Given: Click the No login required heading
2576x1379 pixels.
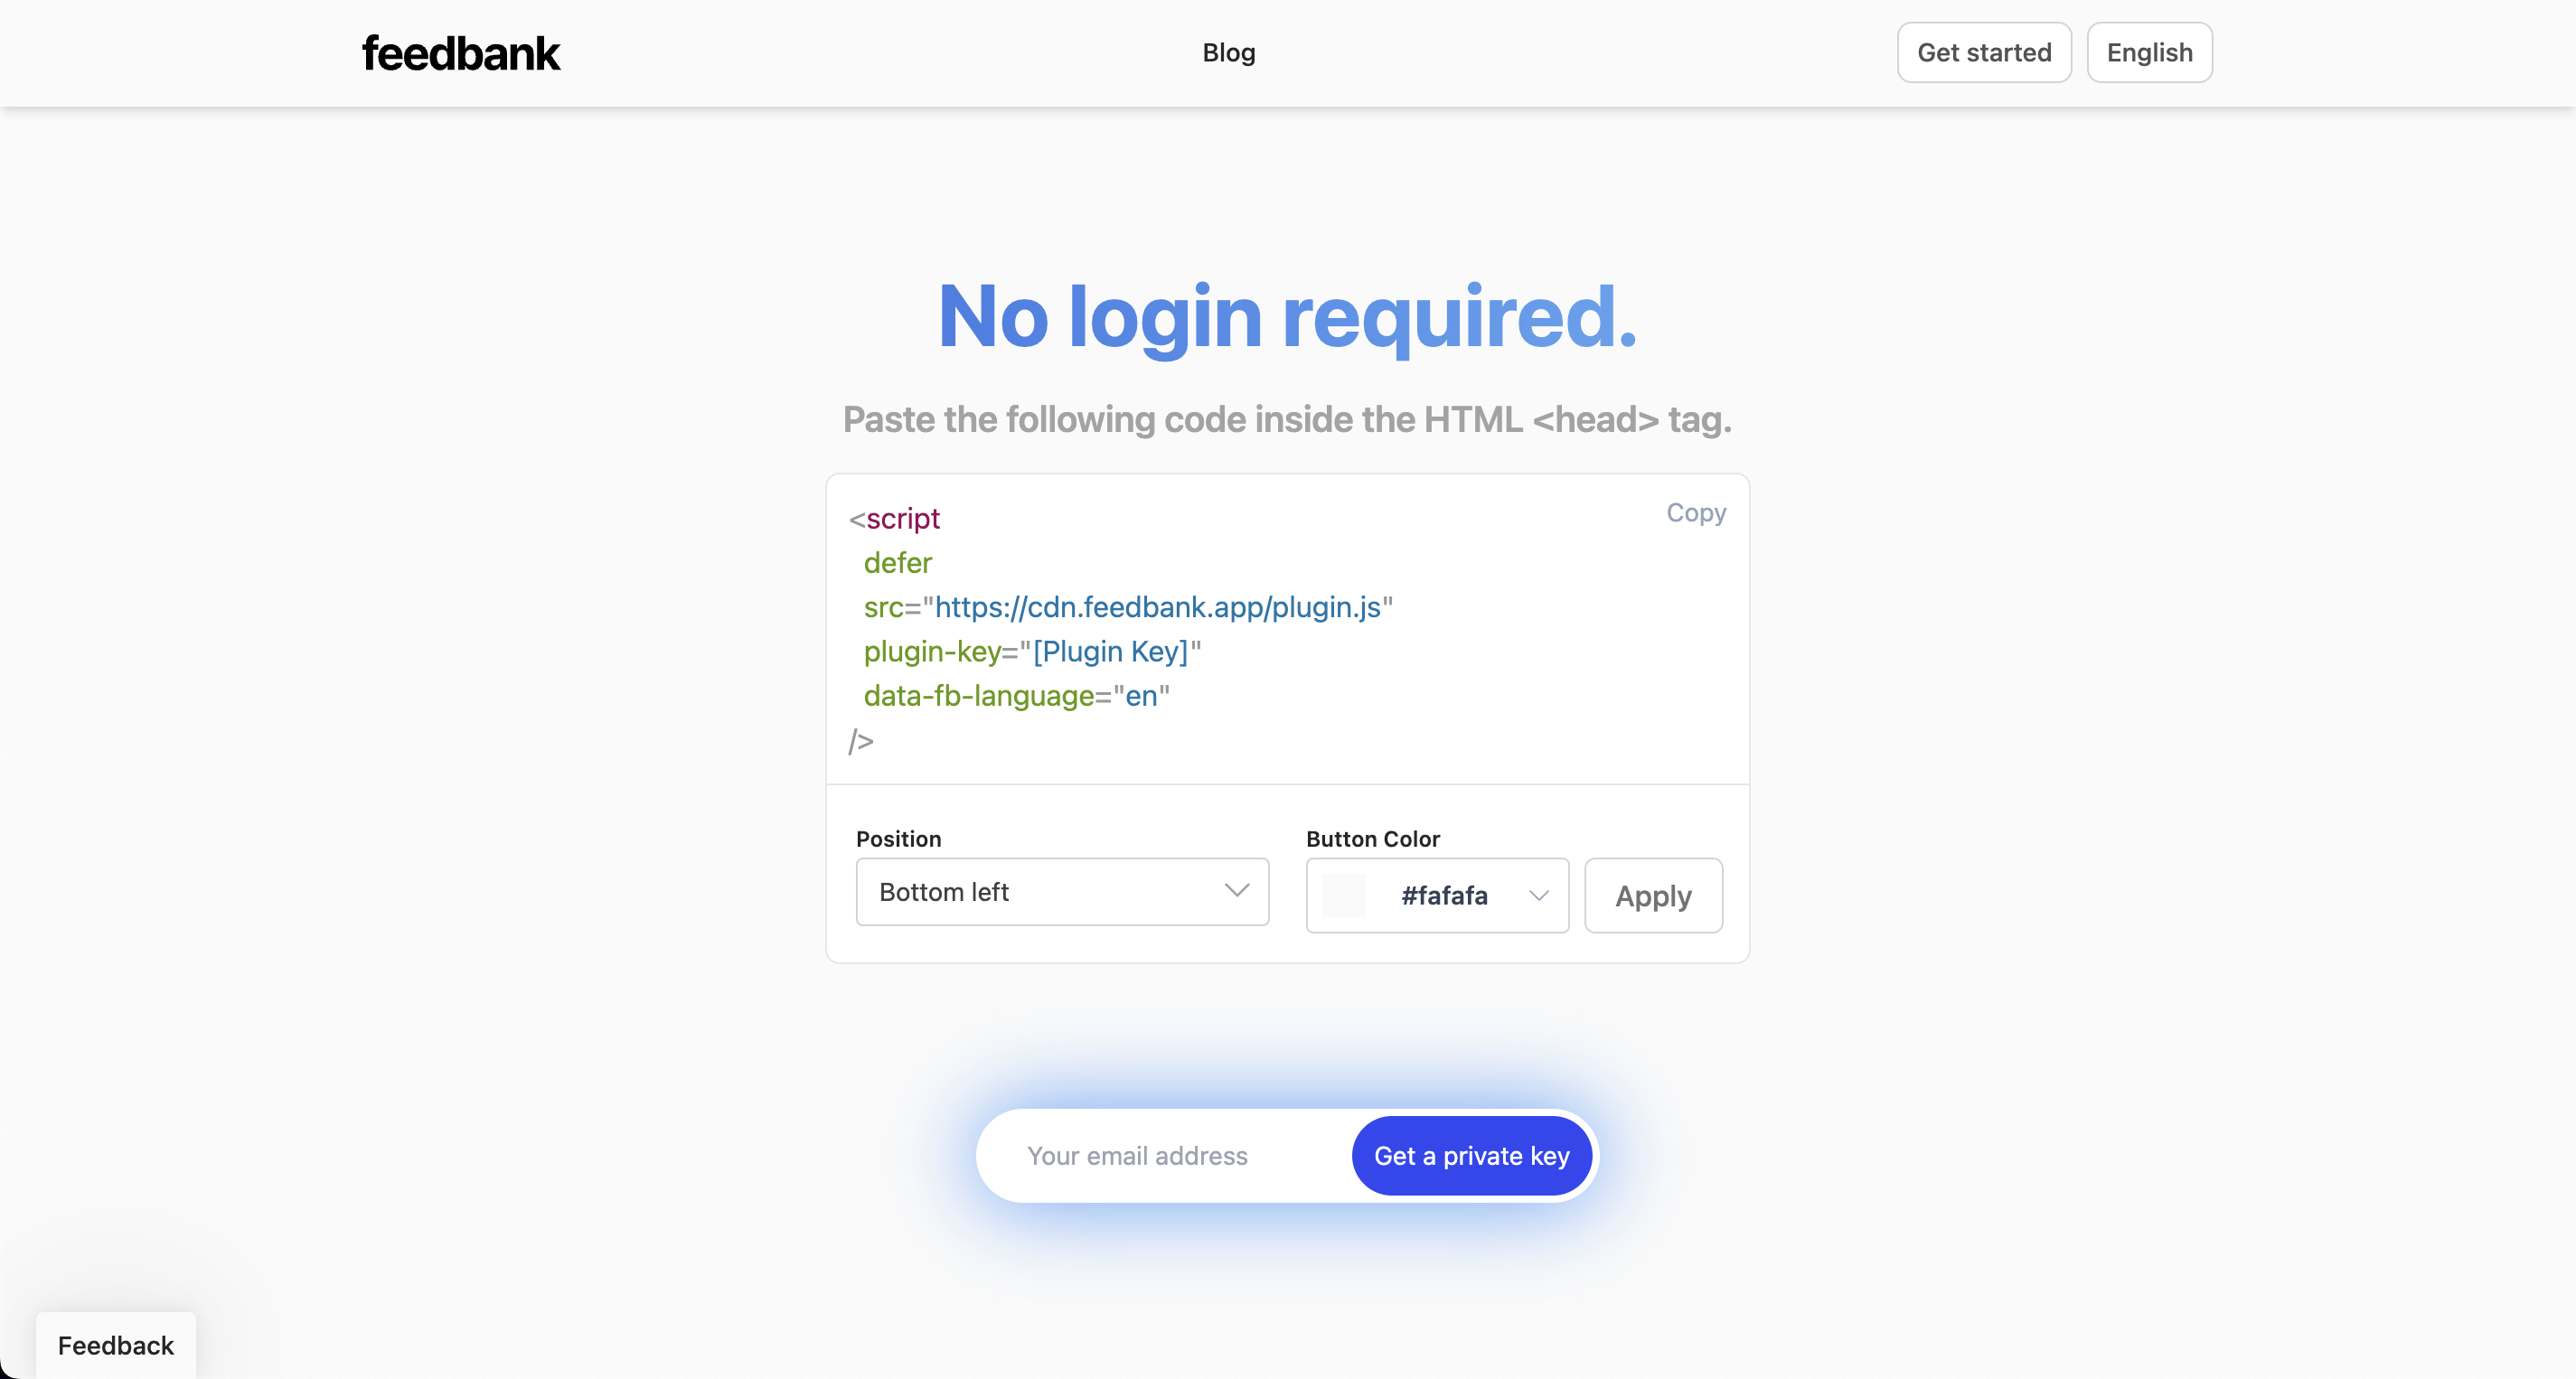Looking at the screenshot, I should 1288,318.
